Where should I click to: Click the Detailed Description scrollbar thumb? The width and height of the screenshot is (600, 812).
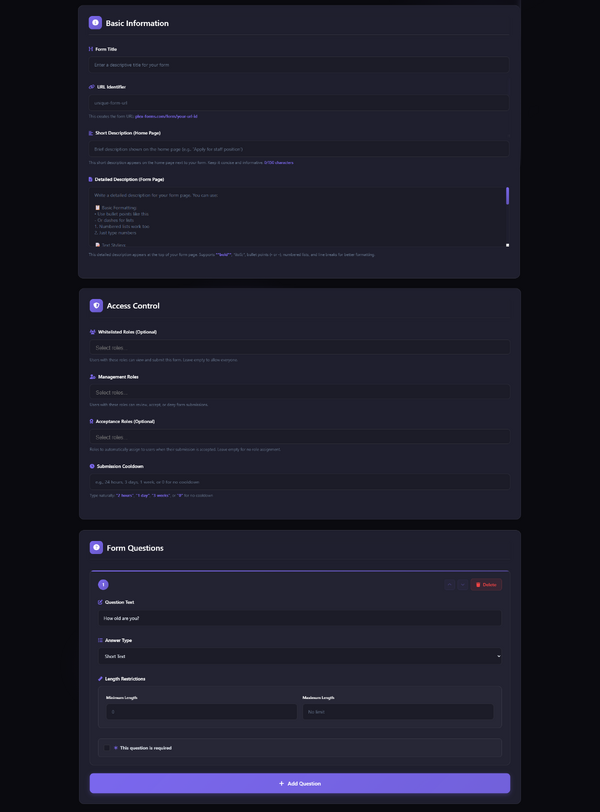507,196
